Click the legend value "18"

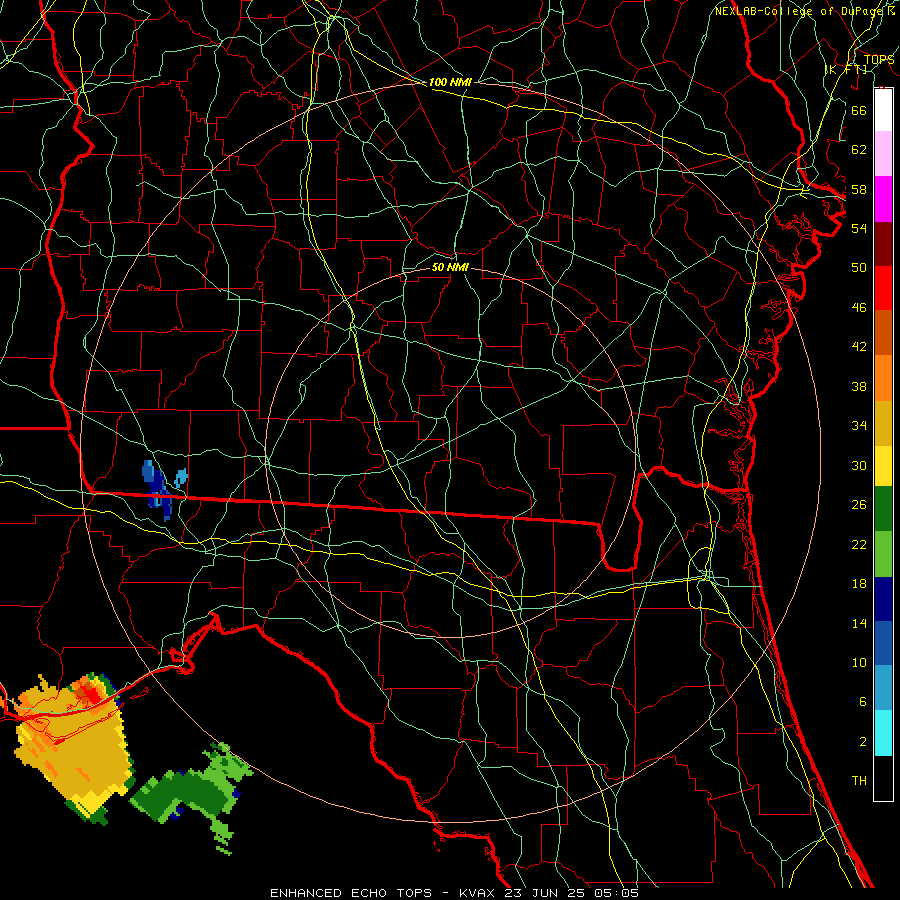tap(859, 584)
